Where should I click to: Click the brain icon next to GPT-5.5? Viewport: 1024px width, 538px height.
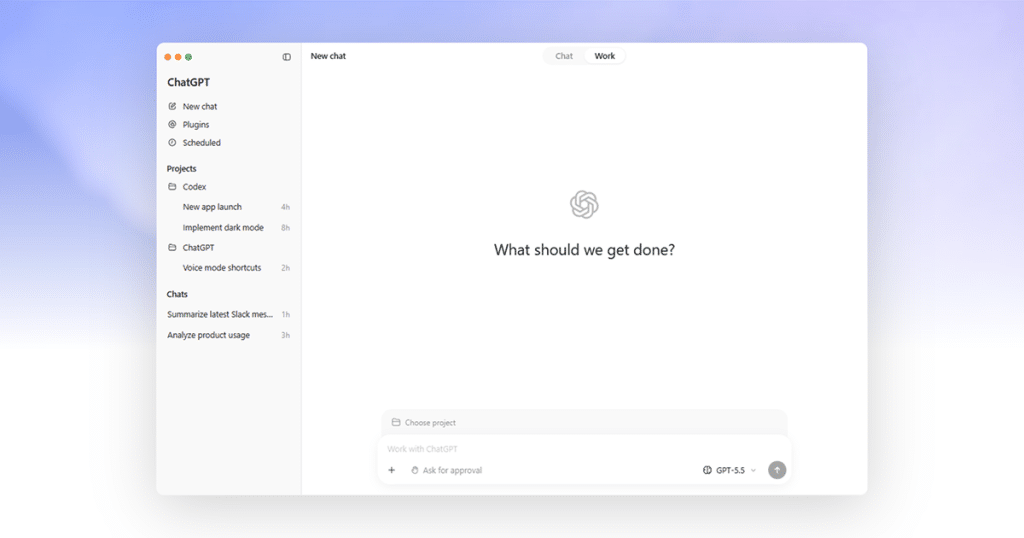707,470
